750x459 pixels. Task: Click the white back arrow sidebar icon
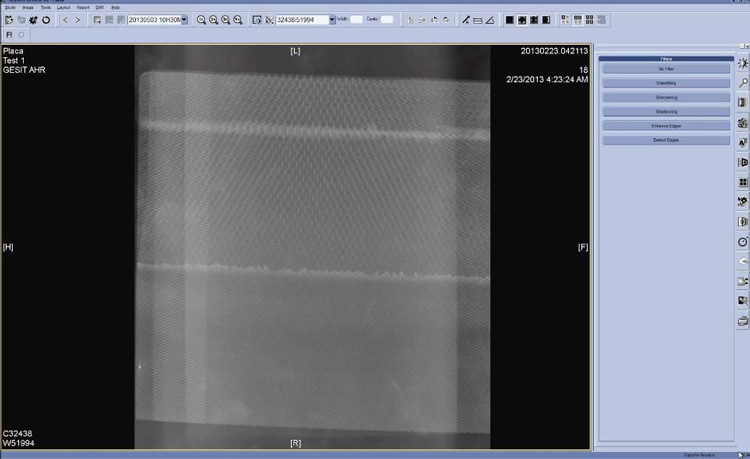tap(743, 261)
